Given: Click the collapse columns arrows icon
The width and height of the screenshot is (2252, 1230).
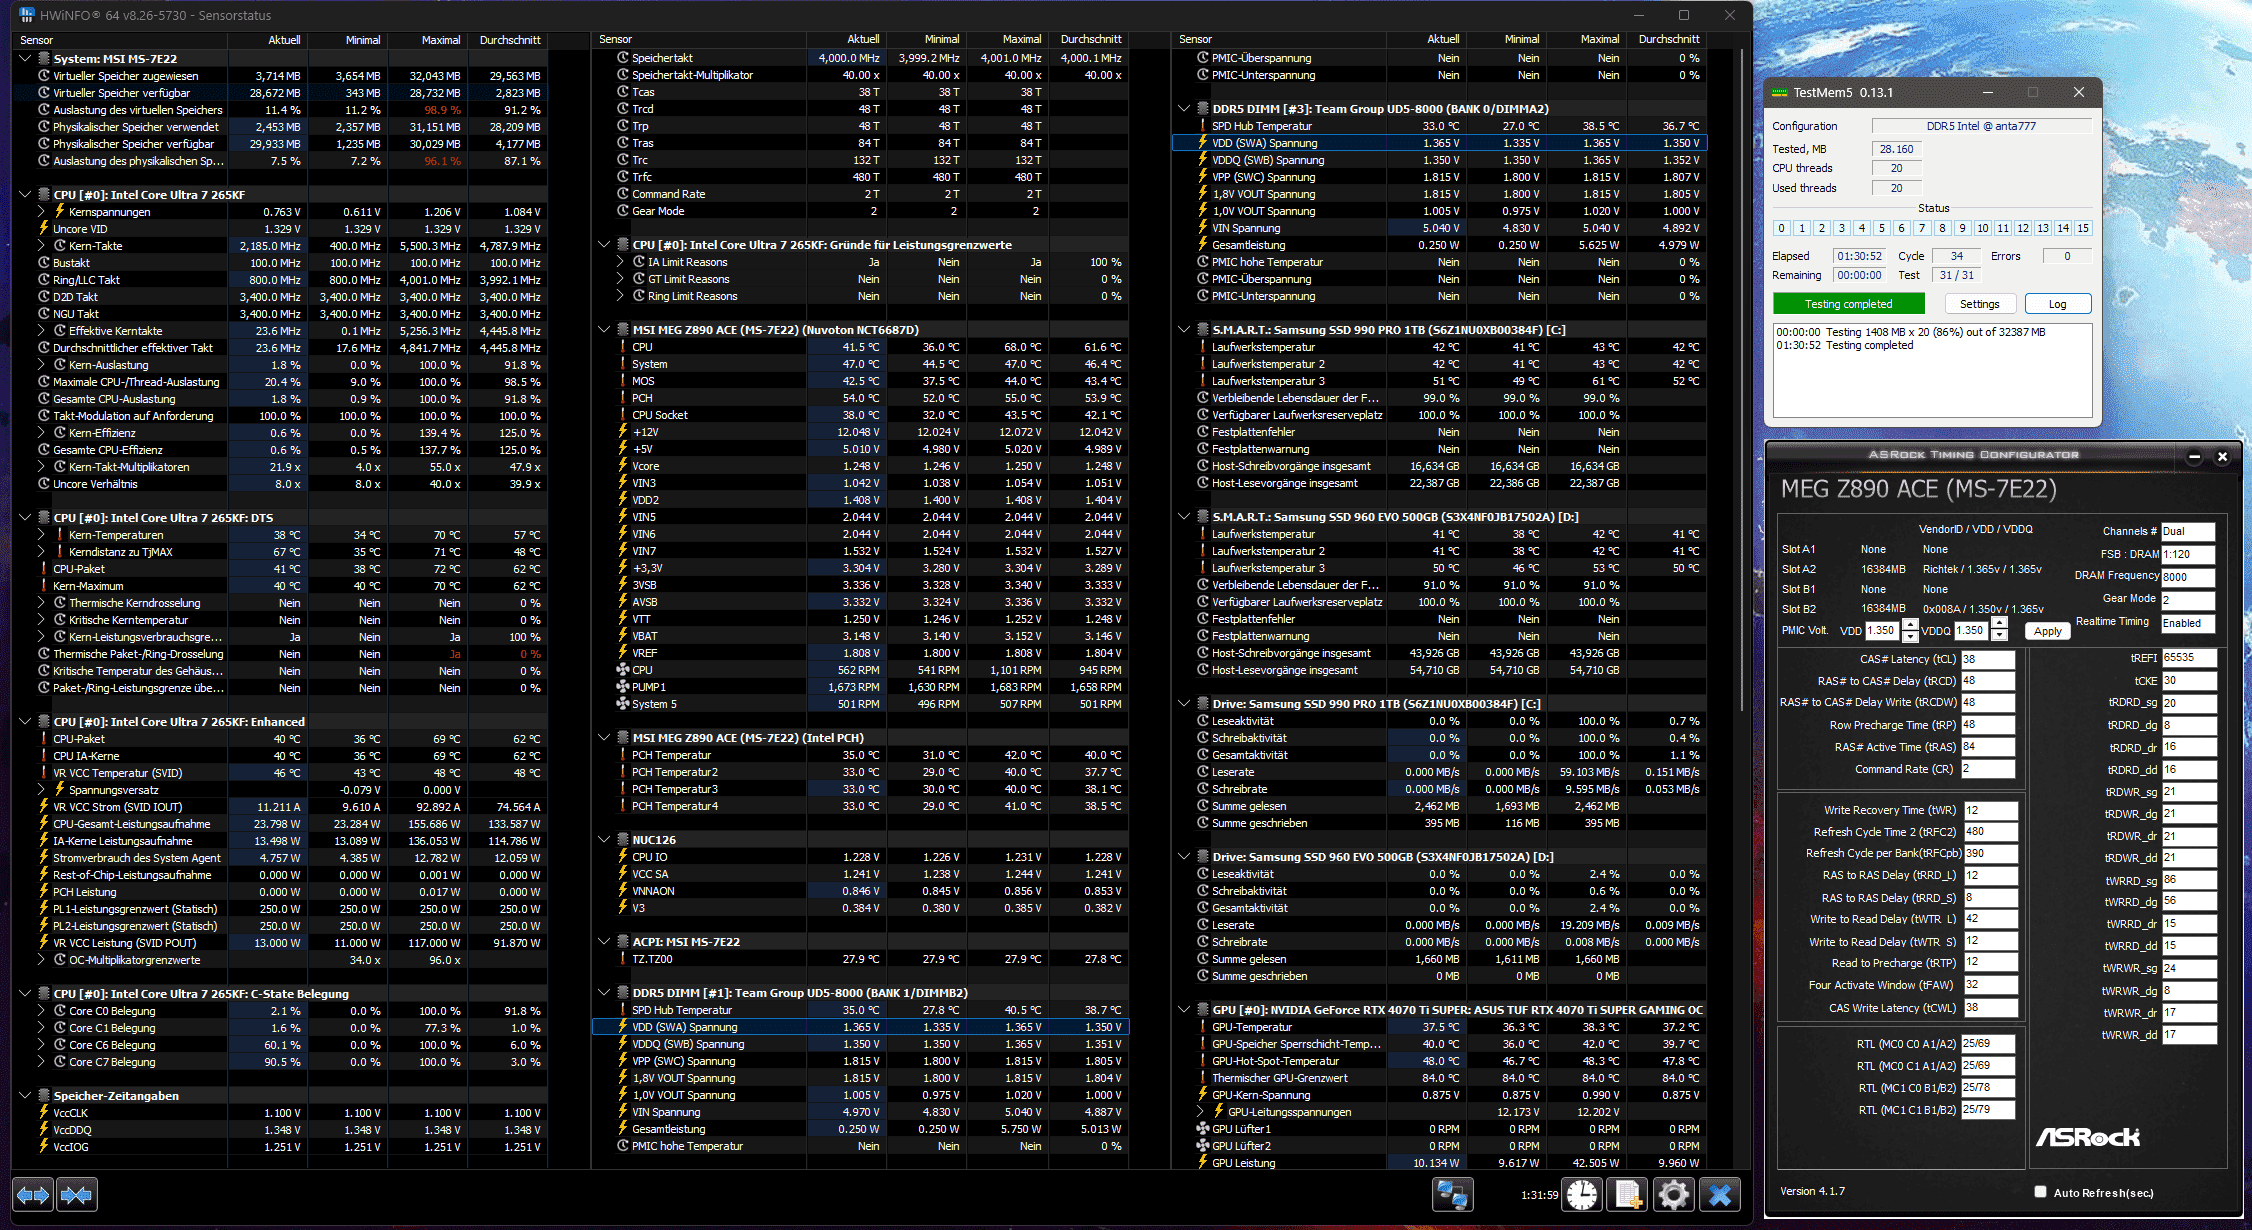Looking at the screenshot, I should (77, 1194).
